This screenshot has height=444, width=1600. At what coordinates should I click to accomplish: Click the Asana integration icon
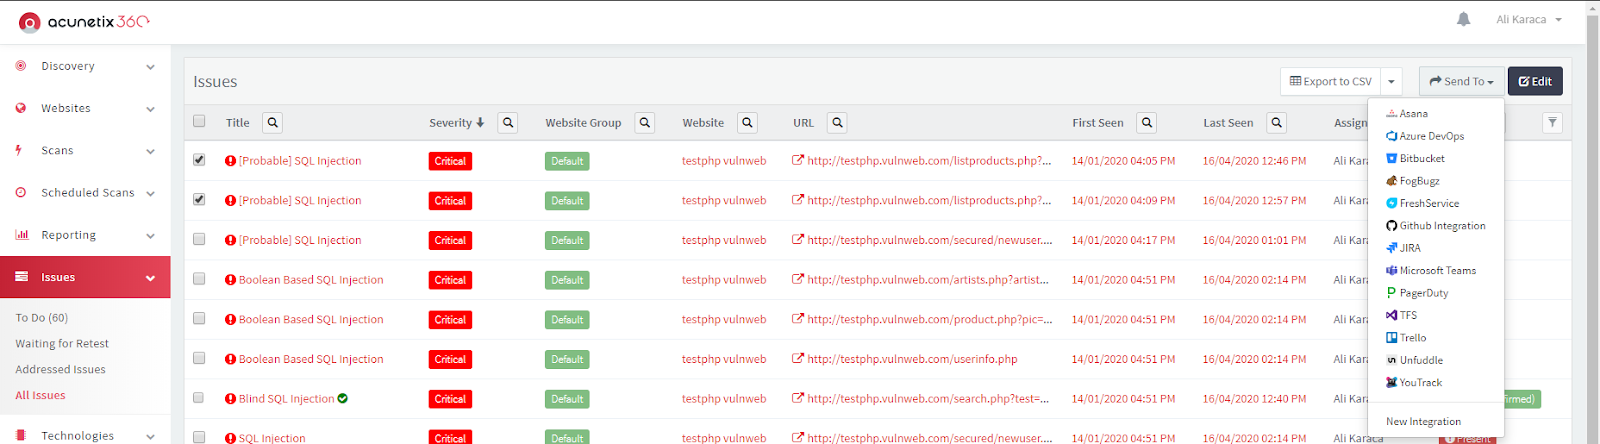click(x=1392, y=114)
